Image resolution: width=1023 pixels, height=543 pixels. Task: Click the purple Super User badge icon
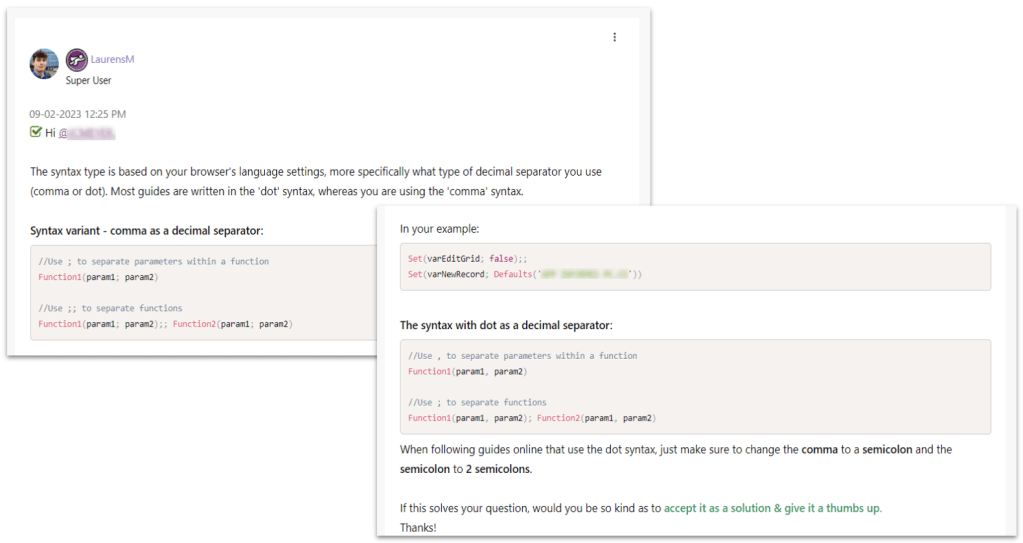point(76,60)
